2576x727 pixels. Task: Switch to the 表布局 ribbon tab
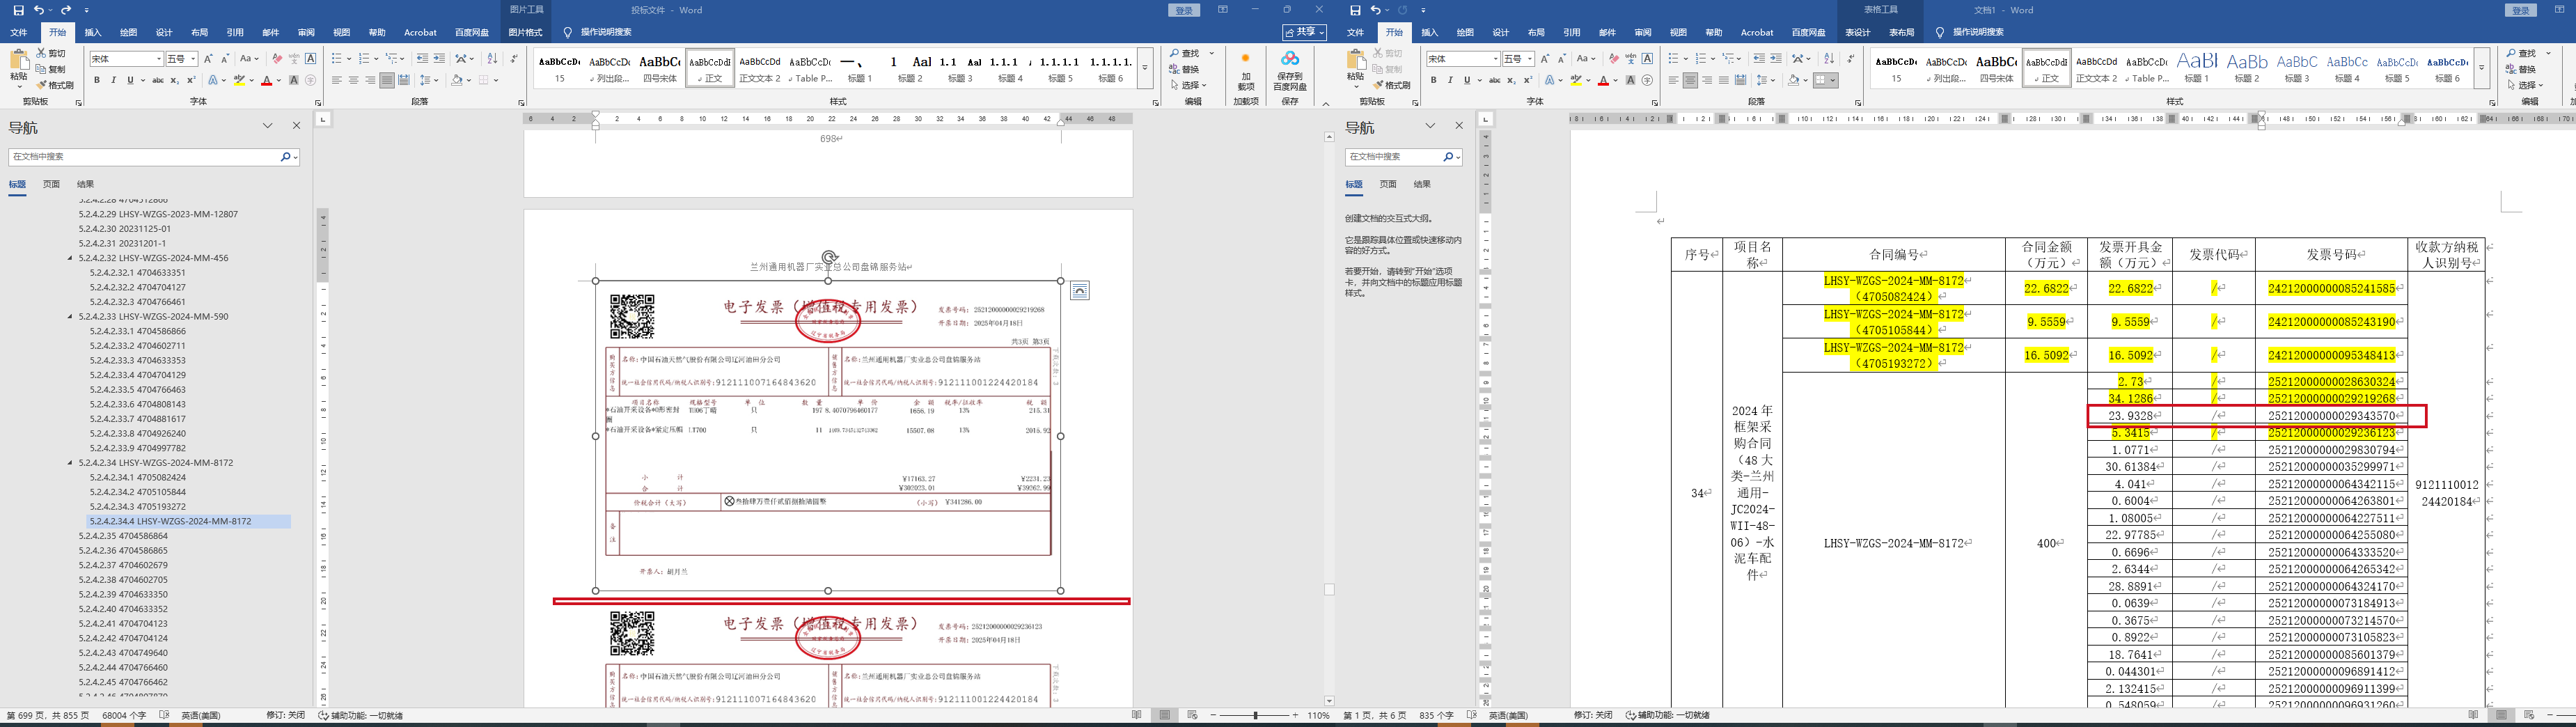pos(1901,33)
